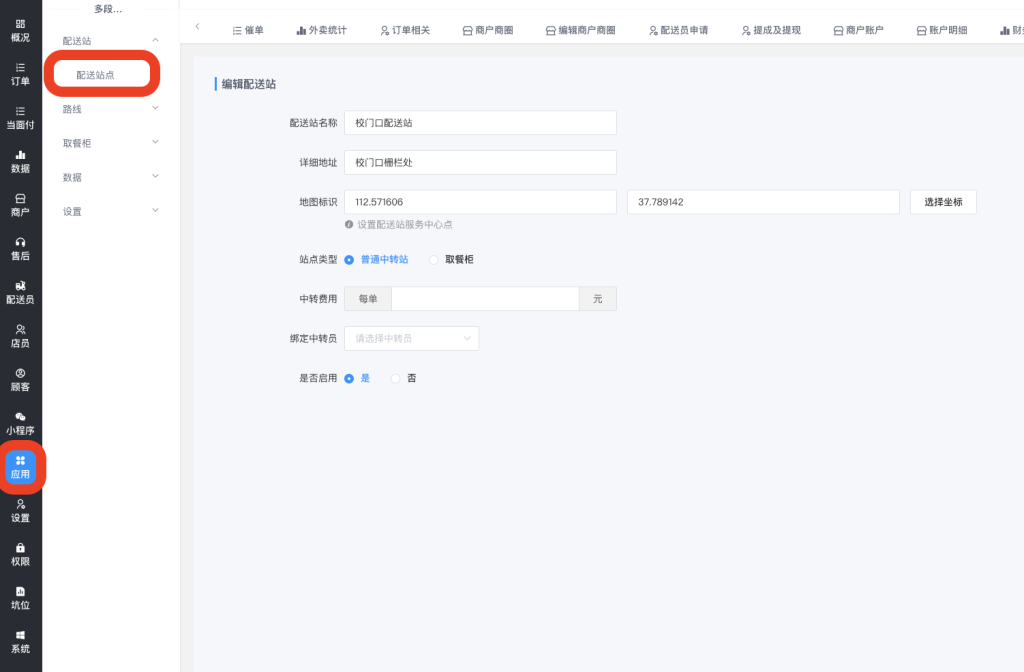
Task: Select the 商户 merchant sidebar icon
Action: pos(20,205)
